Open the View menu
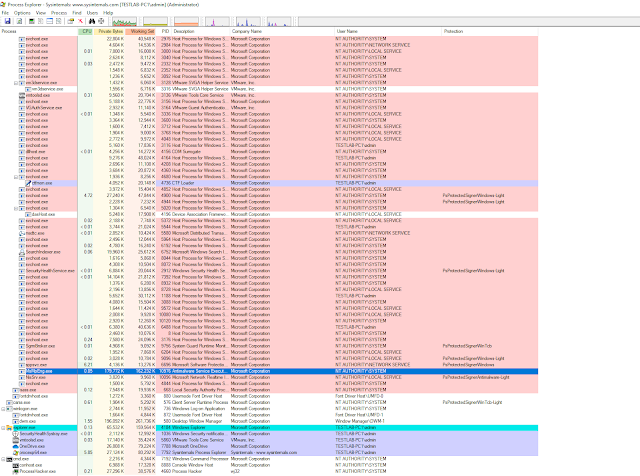The height and width of the screenshot is (476, 640). 41,13
